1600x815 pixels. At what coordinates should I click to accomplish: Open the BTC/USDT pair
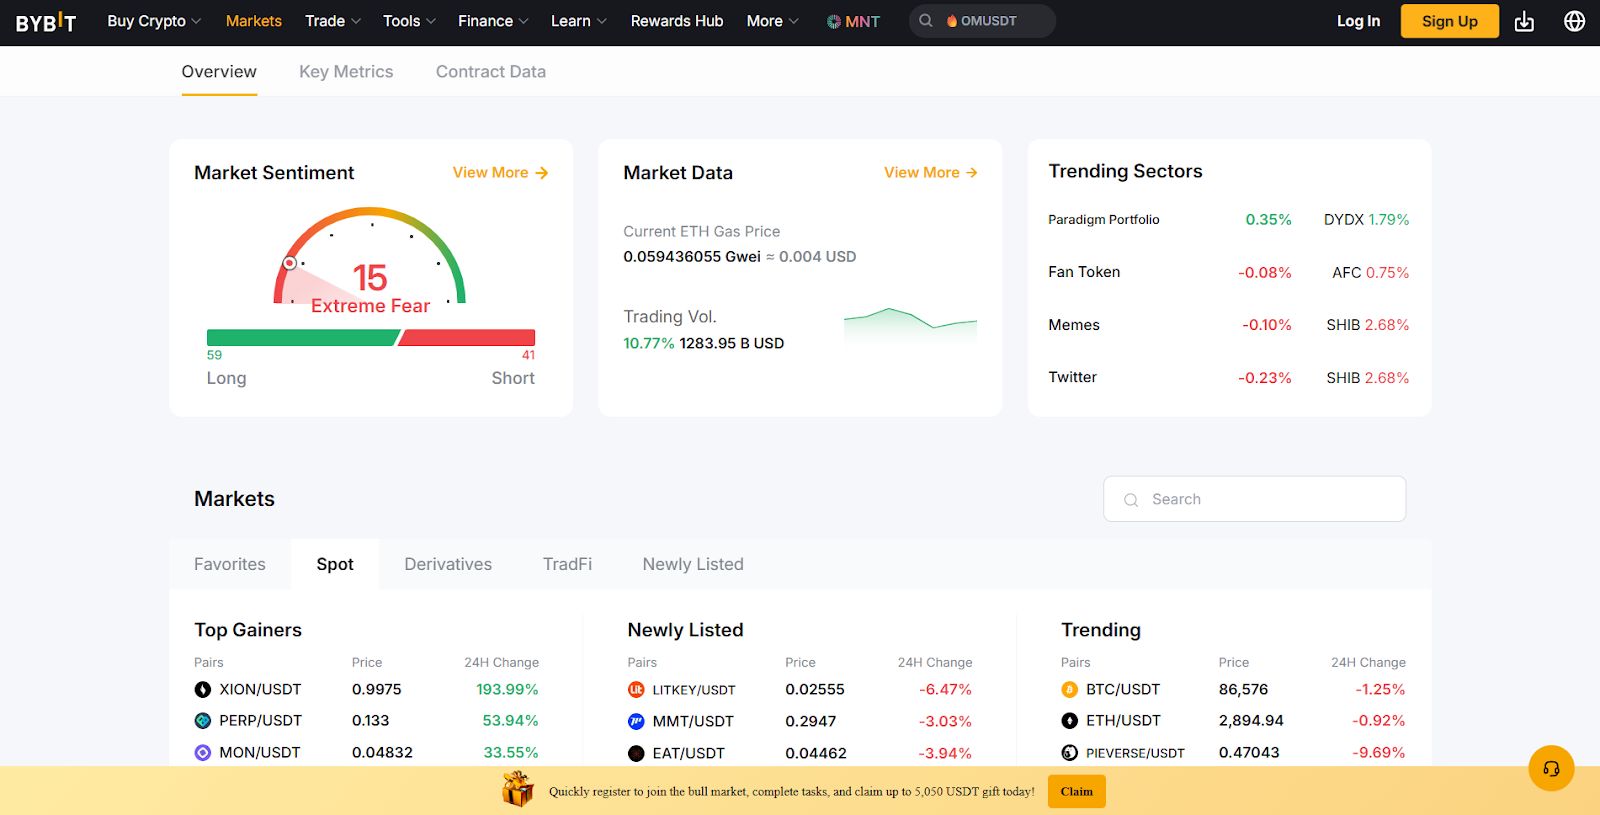tap(1123, 689)
